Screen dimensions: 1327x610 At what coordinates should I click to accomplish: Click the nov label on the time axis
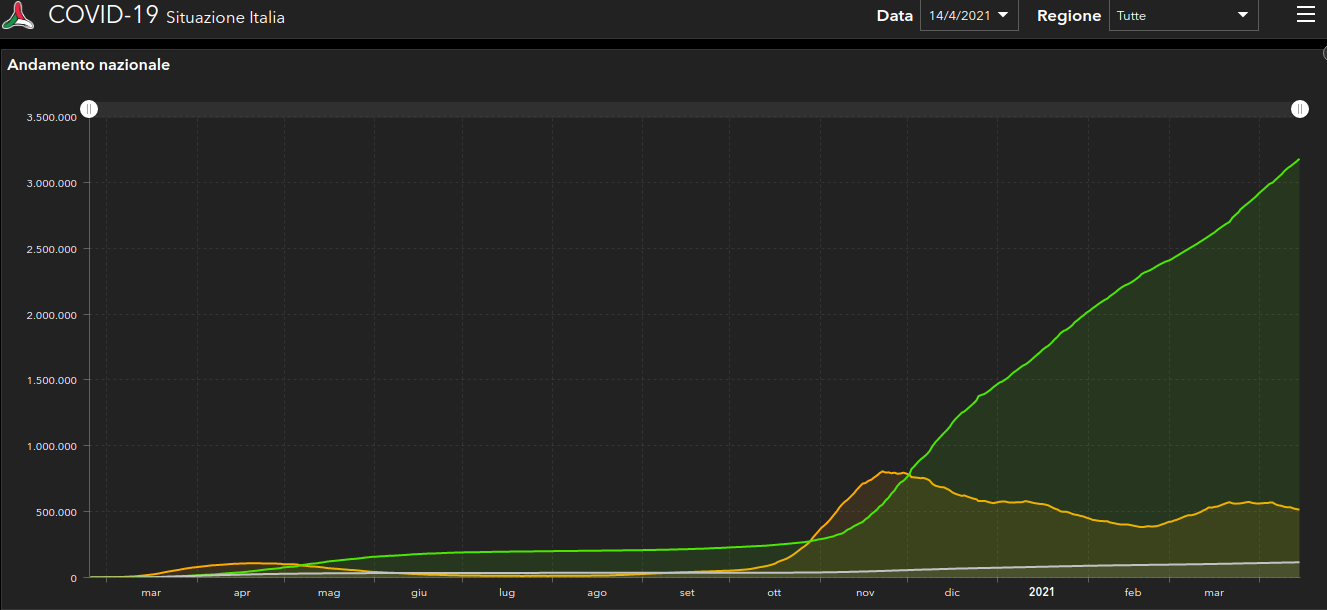[865, 593]
